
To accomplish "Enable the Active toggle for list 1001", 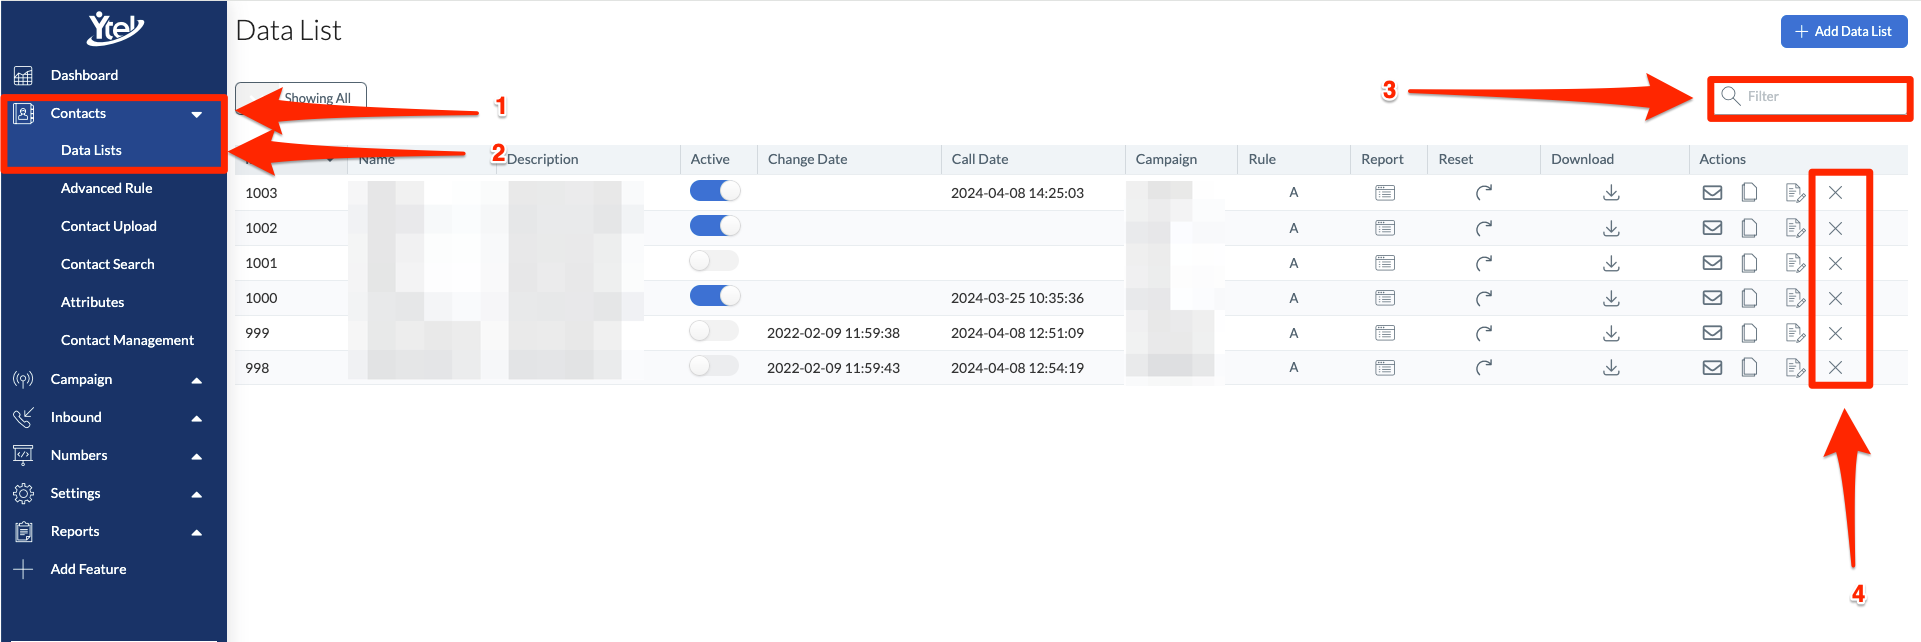I will 714,261.
